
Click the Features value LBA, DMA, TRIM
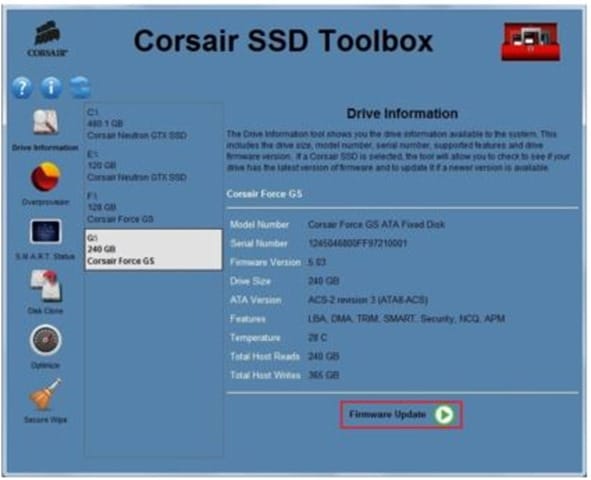coord(406,319)
